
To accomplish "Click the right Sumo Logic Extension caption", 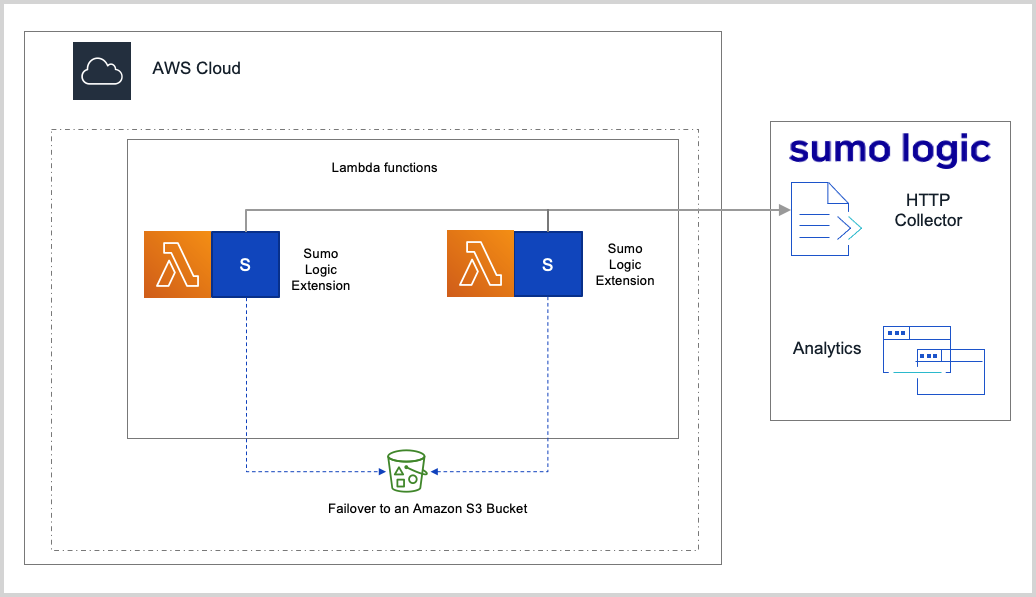I will point(625,265).
